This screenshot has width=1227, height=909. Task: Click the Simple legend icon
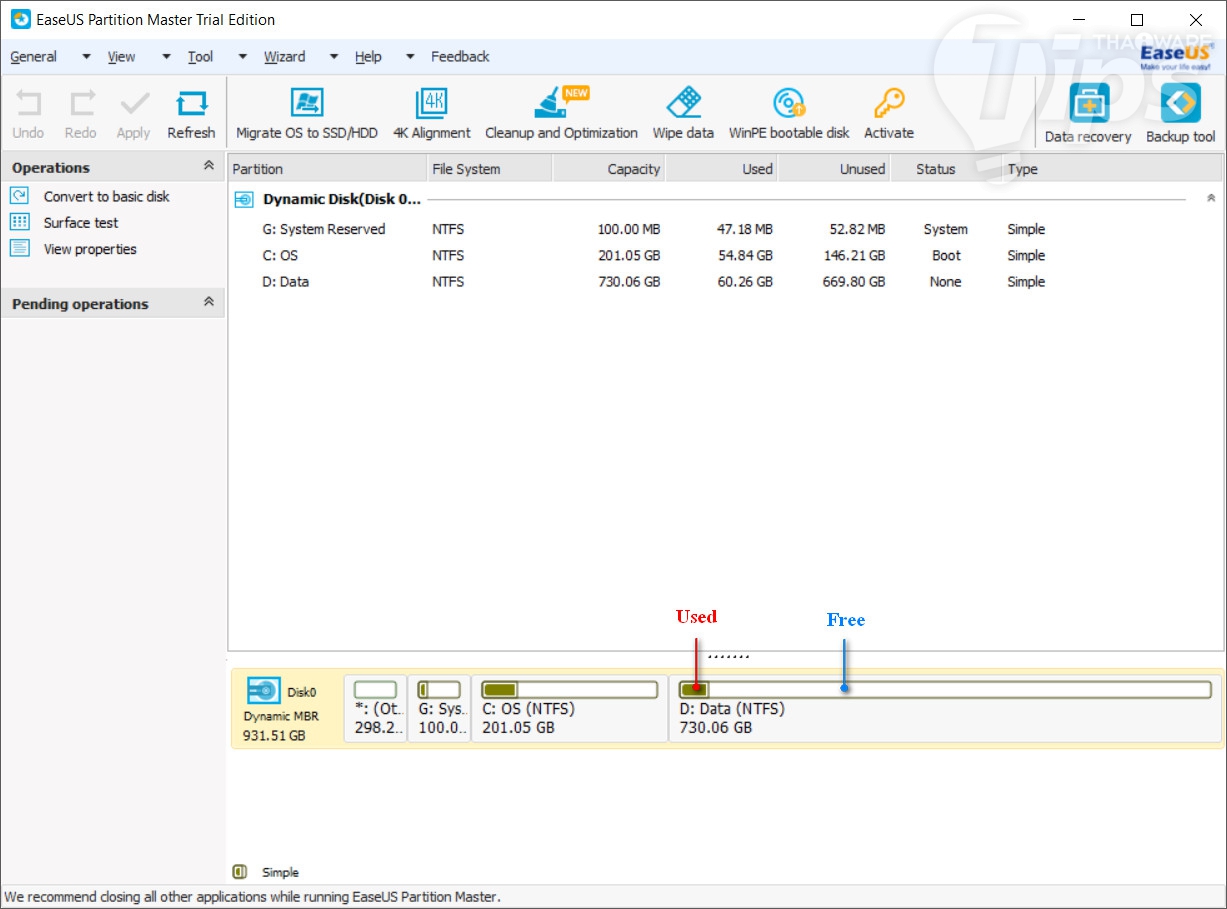click(x=240, y=872)
